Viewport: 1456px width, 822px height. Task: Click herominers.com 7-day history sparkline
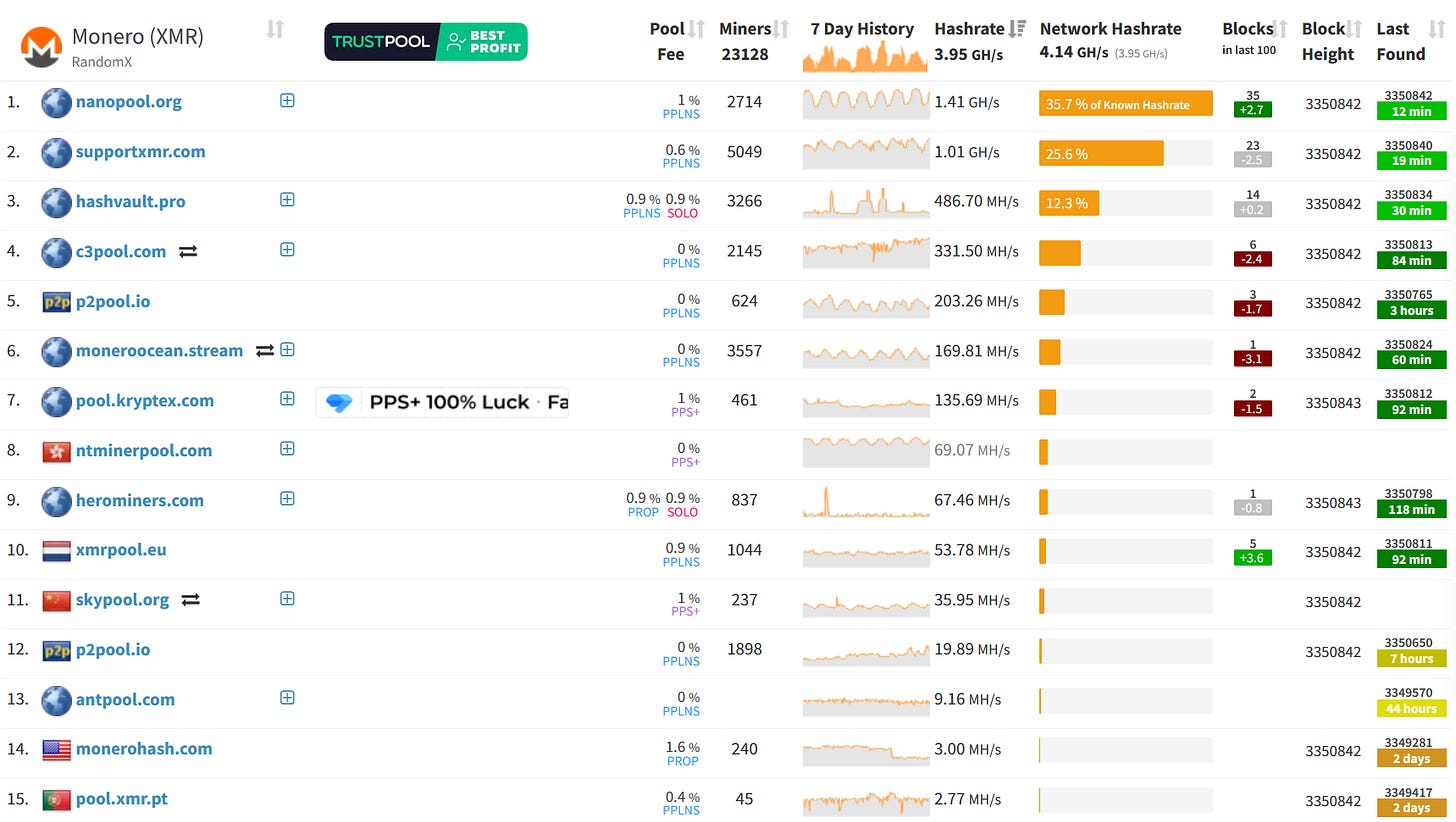click(866, 501)
